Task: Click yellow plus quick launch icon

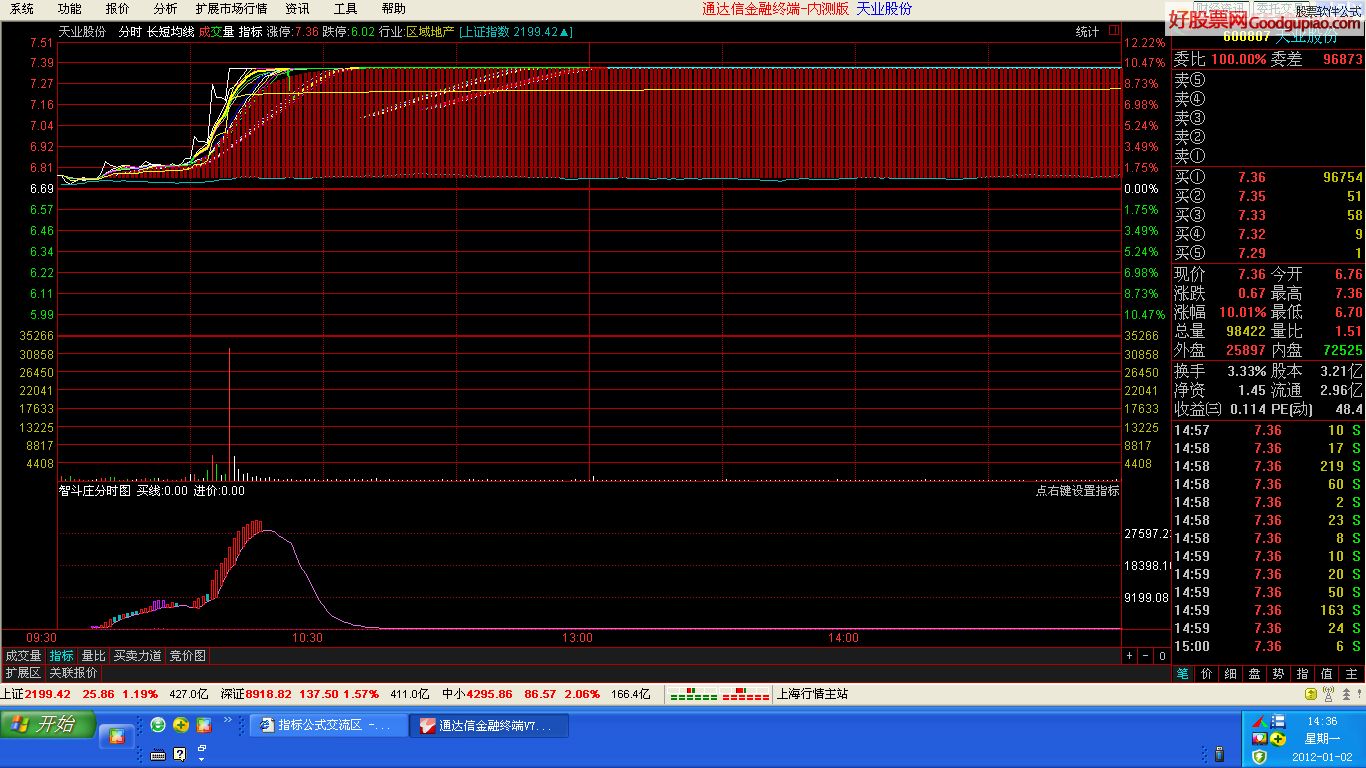Action: (181, 725)
